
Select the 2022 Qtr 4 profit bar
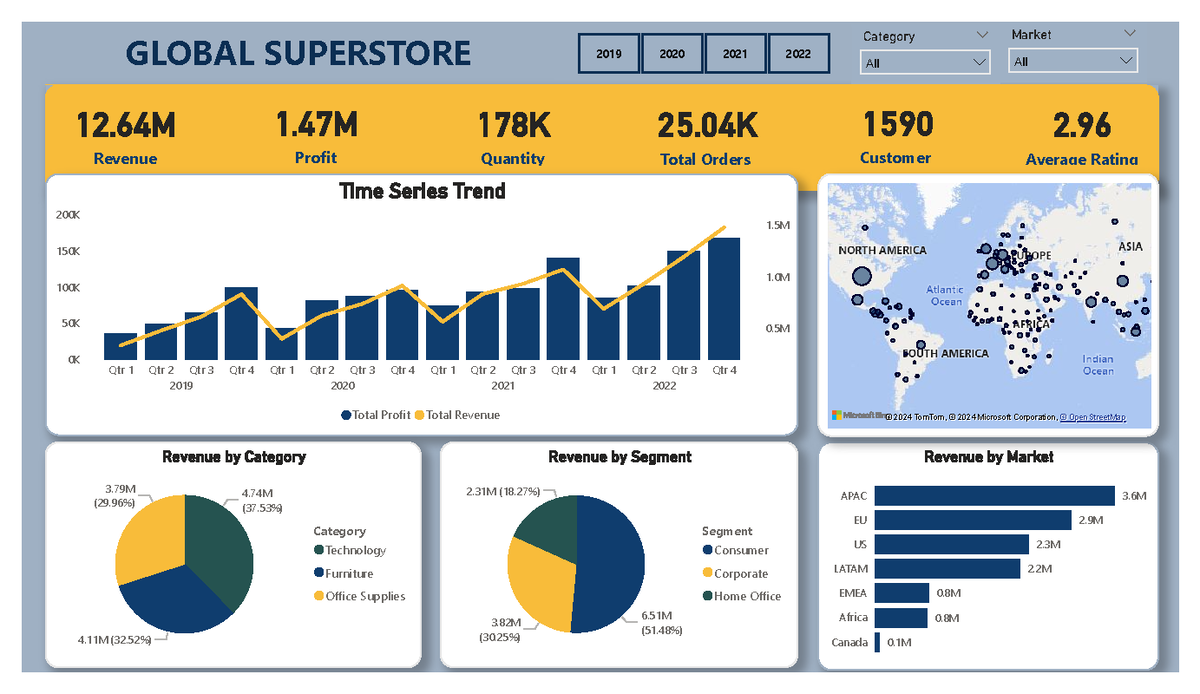tap(724, 299)
